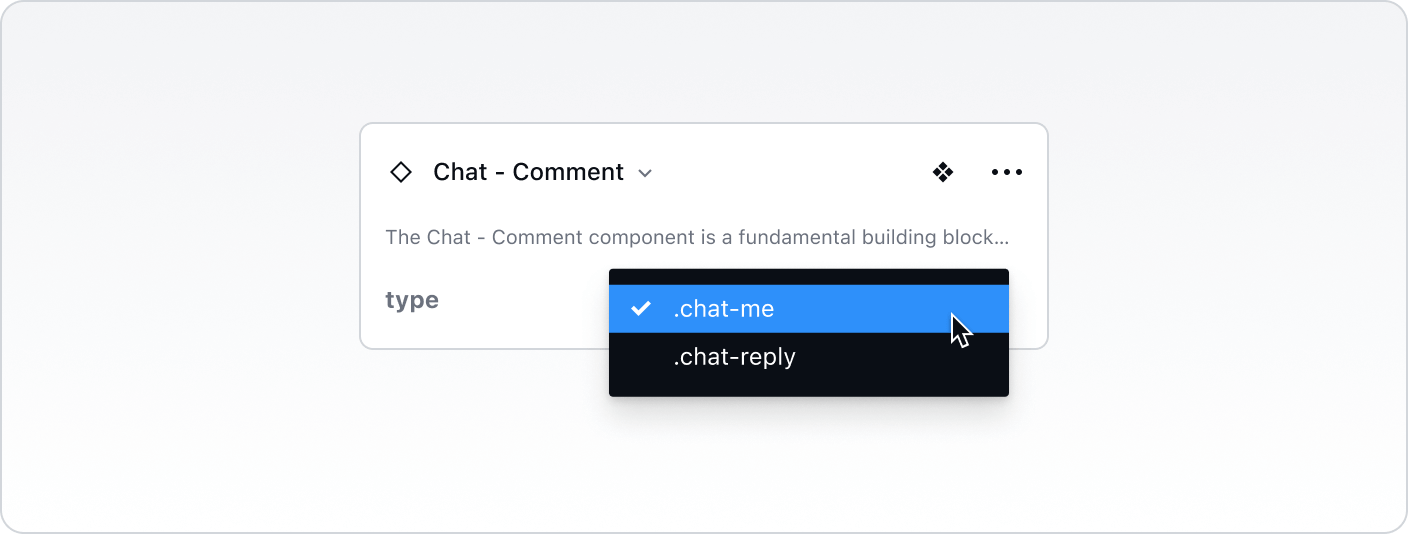Open the four-diamond component set icon
The height and width of the screenshot is (534, 1408).
tap(942, 172)
